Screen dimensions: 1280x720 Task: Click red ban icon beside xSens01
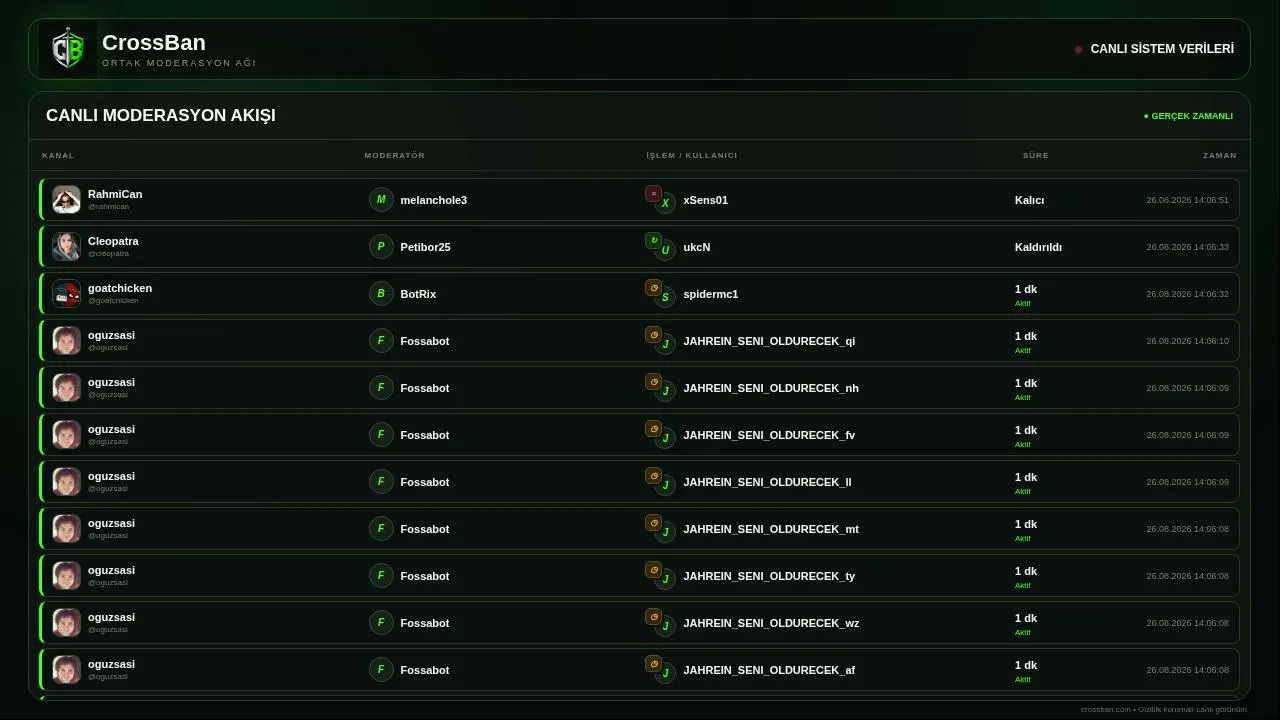pyautogui.click(x=653, y=194)
